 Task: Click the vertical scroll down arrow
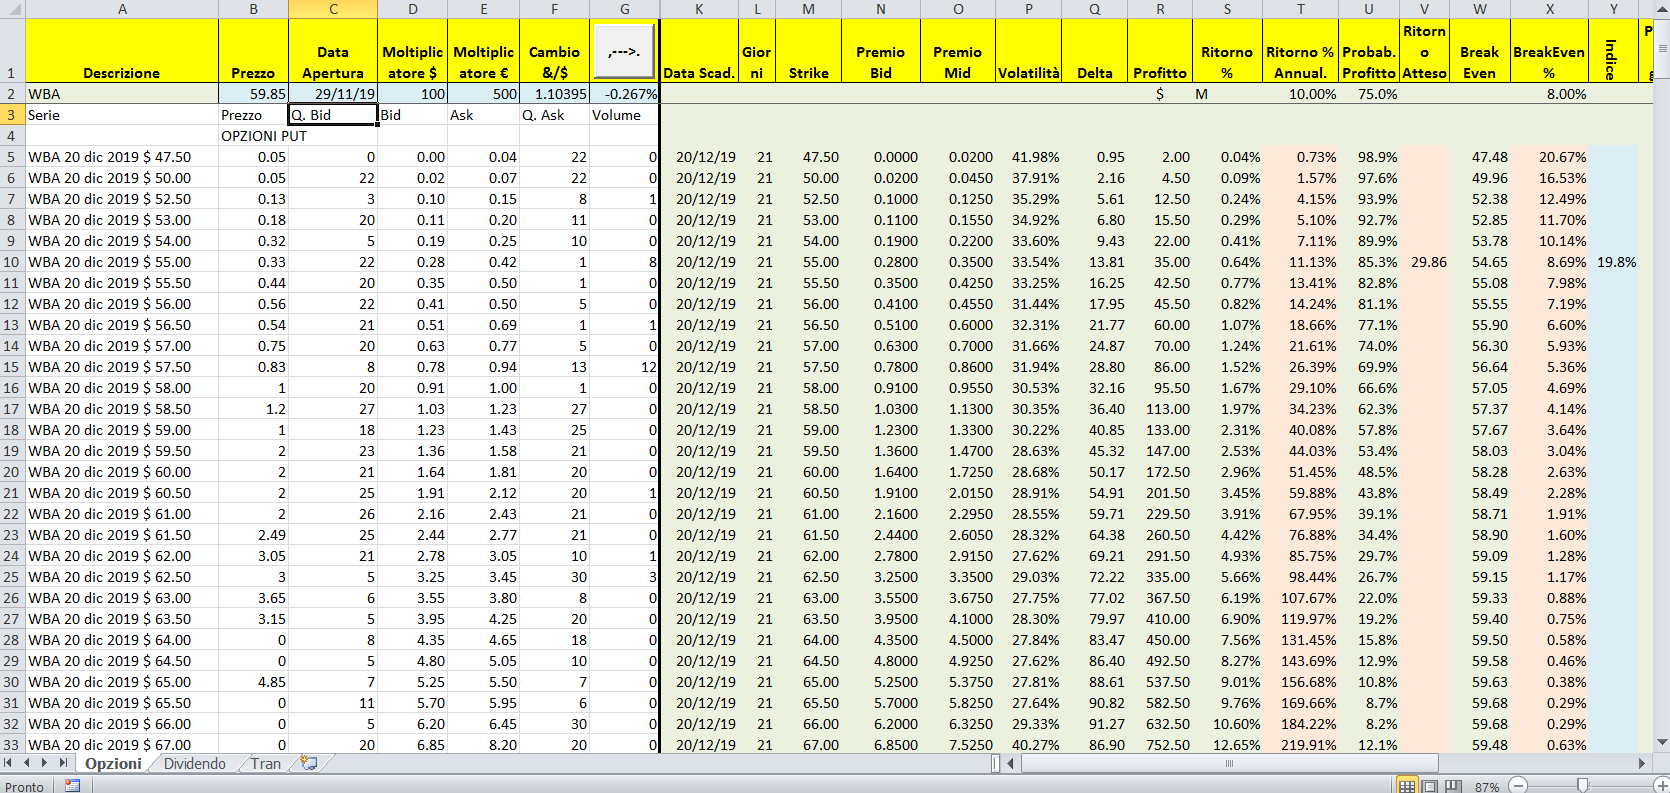coord(1662,742)
